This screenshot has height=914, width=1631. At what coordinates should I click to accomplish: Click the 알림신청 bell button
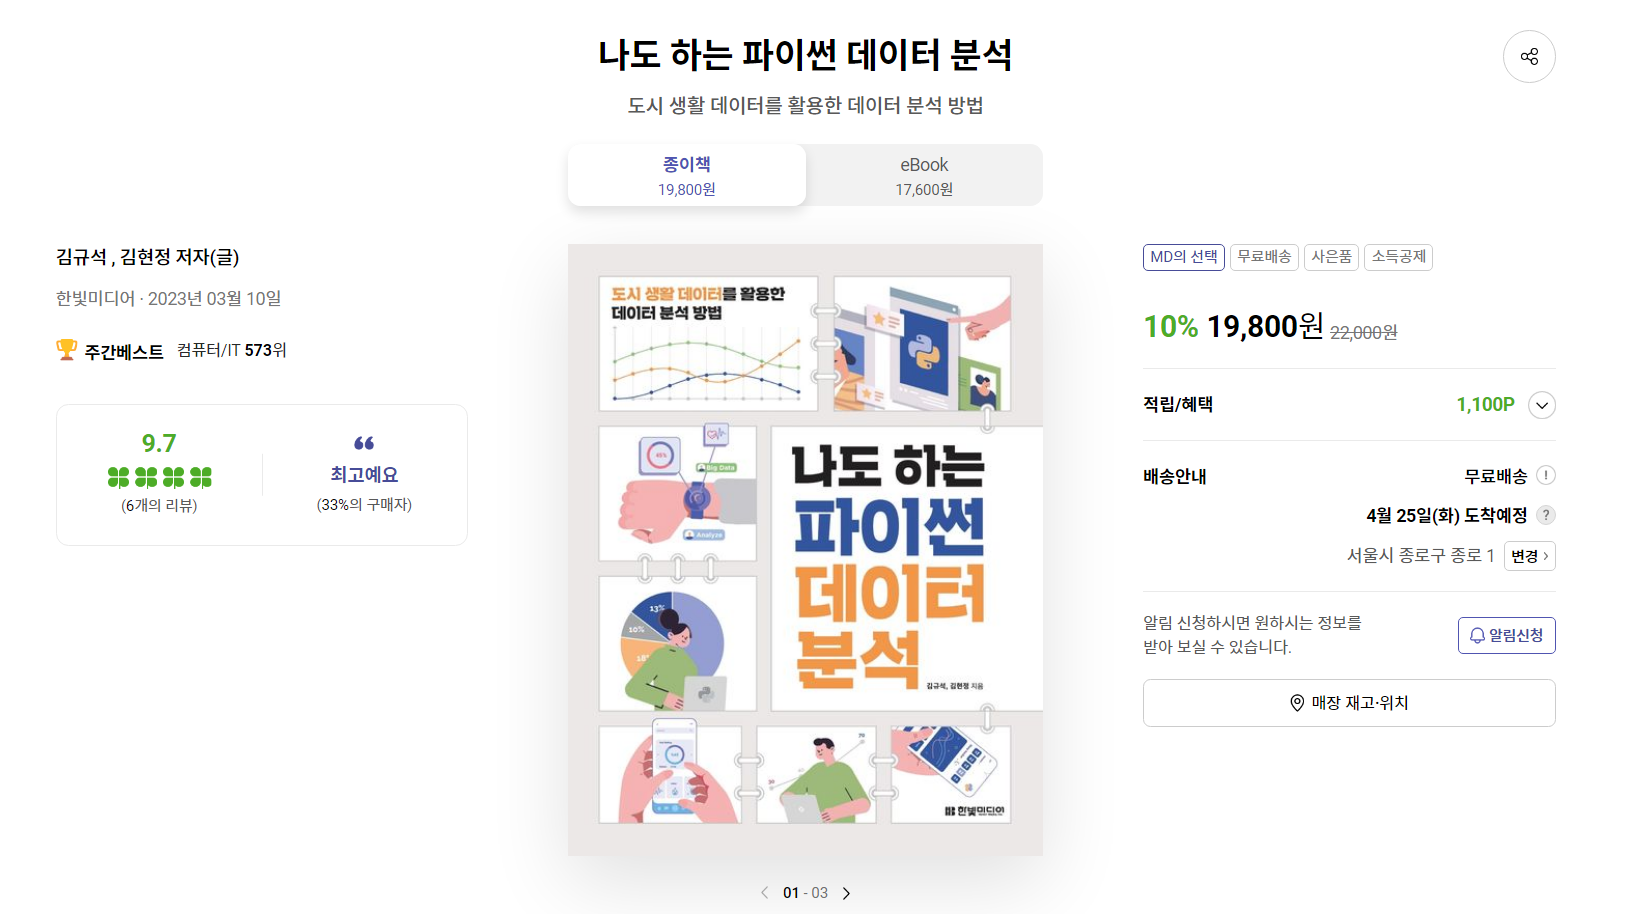1506,636
